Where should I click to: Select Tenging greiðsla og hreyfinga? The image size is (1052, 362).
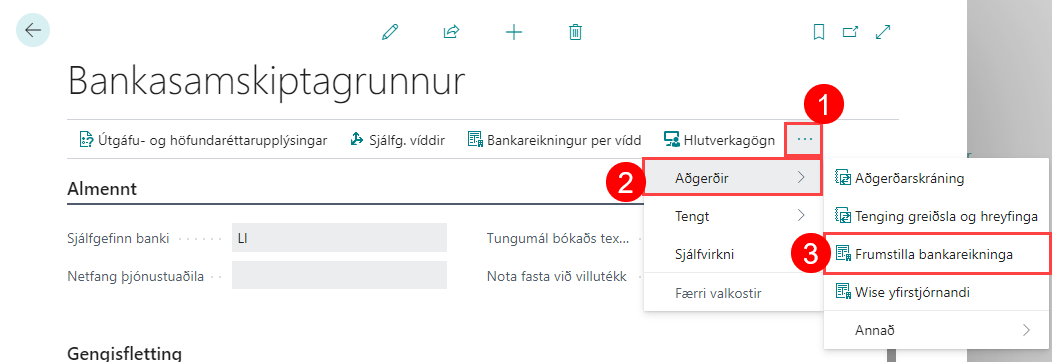click(936, 216)
